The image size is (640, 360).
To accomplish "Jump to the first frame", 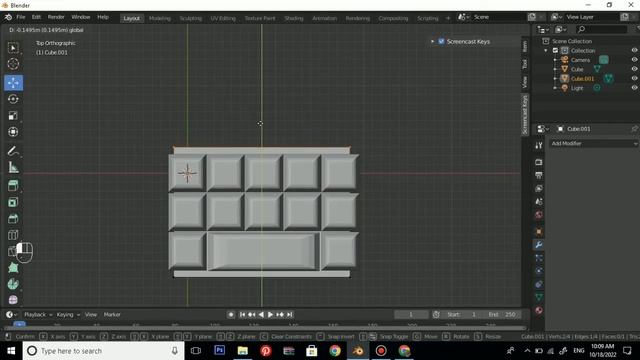I will click(x=242, y=314).
